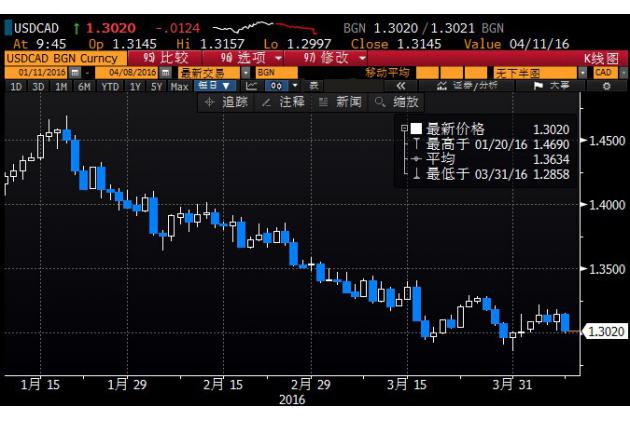Open the start date calendar picker
Image resolution: width=630 pixels, height=421 pixels.
pyautogui.click(x=75, y=73)
